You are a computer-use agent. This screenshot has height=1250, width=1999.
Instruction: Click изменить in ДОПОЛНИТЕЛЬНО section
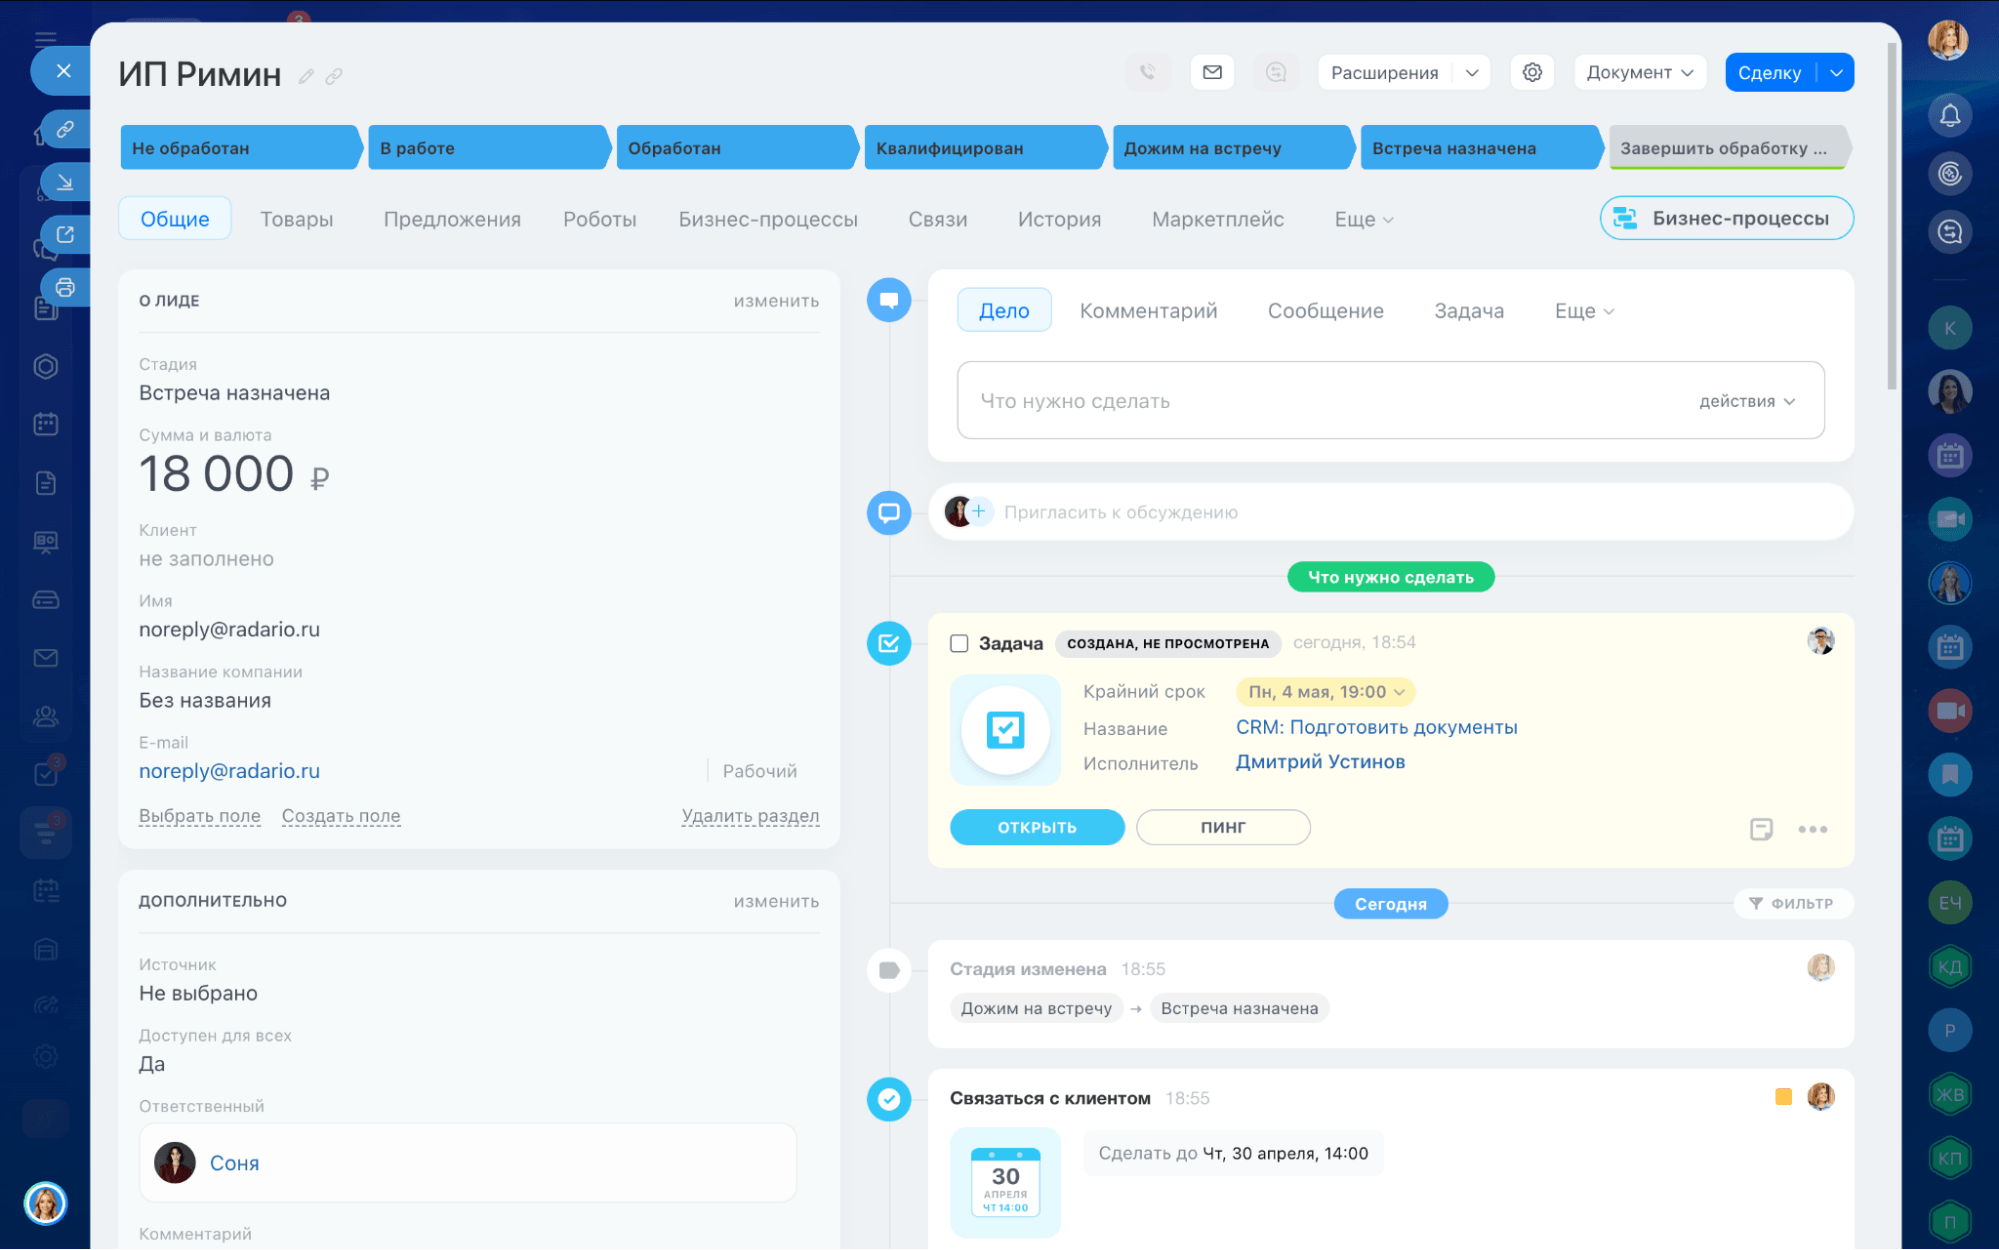(x=776, y=901)
